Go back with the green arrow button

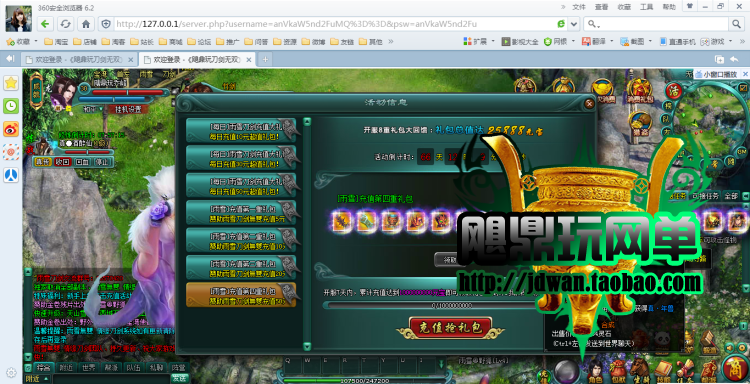coord(45,24)
